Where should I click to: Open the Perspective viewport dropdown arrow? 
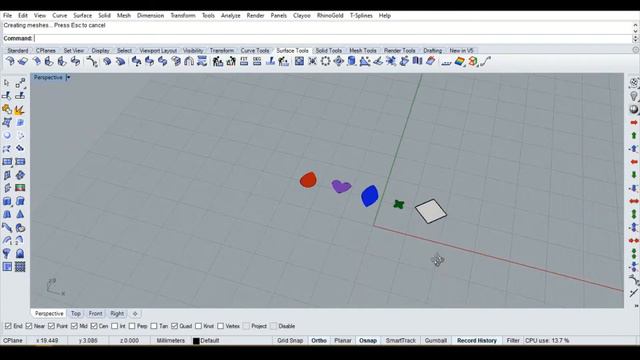click(x=68, y=77)
